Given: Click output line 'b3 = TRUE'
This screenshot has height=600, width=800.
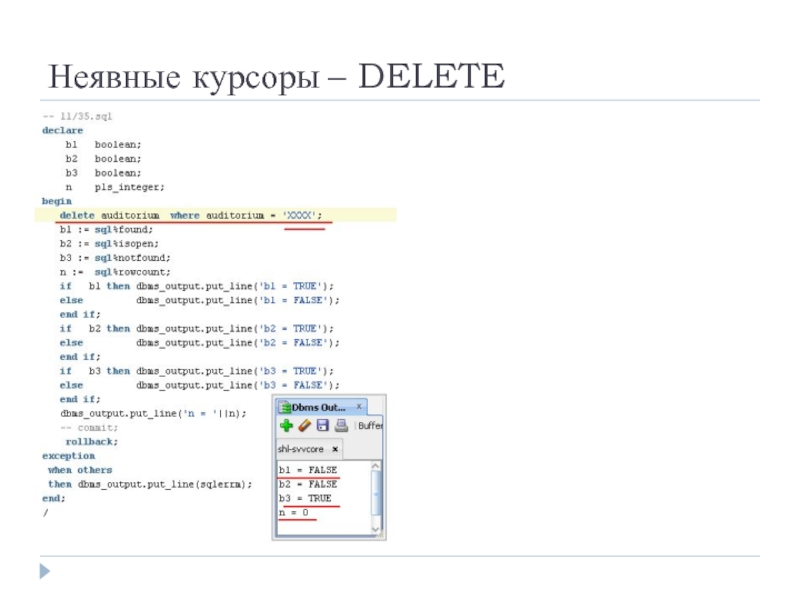Looking at the screenshot, I should click(x=305, y=498).
